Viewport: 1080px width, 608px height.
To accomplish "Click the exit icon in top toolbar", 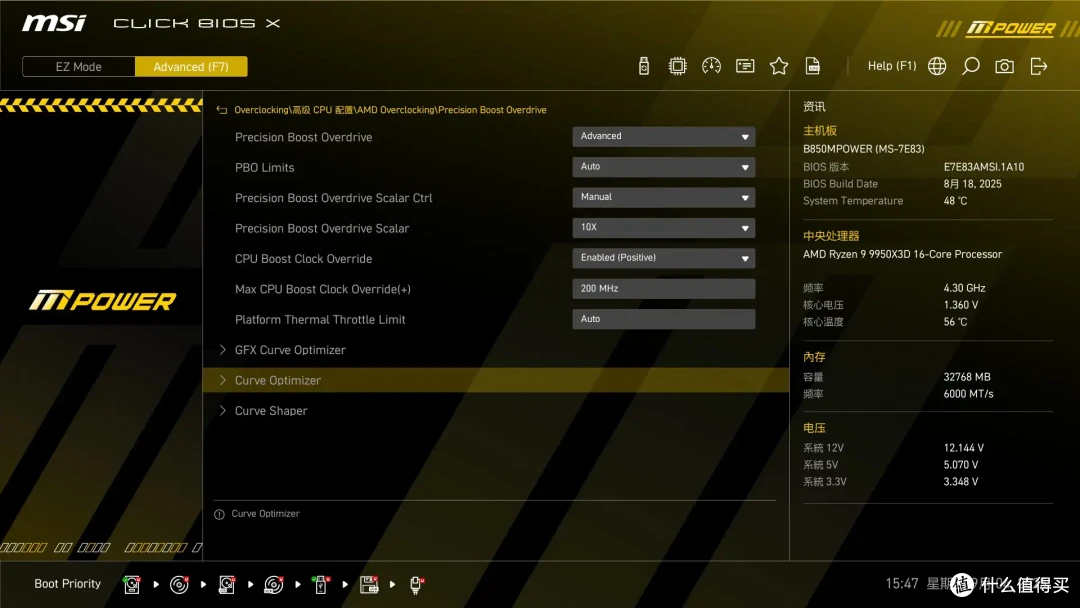I will (x=1039, y=66).
